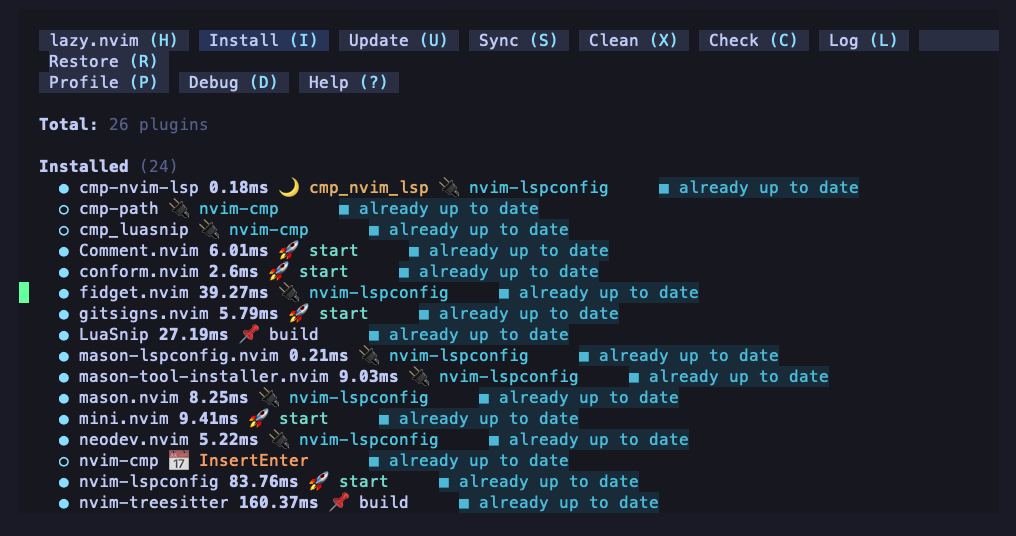Click the pin icon on LuaSnip row
Image resolution: width=1016 pixels, height=536 pixels.
pyautogui.click(x=249, y=334)
